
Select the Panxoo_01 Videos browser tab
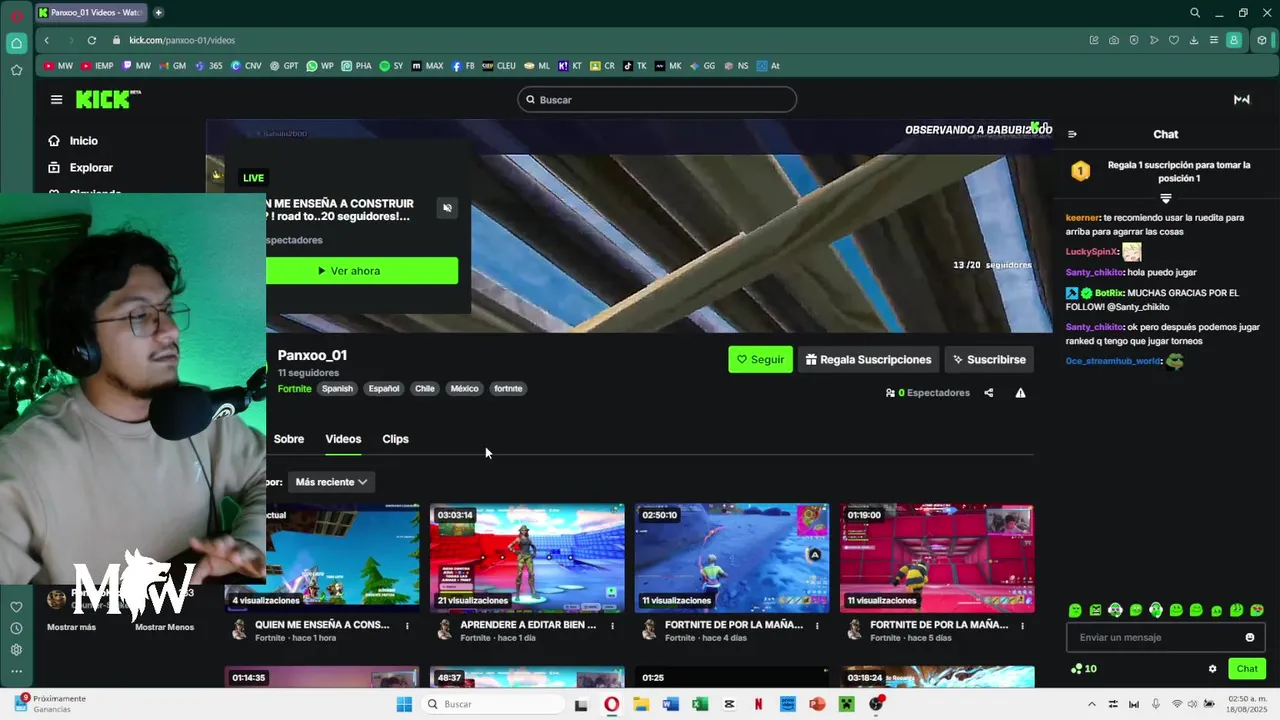coord(92,13)
